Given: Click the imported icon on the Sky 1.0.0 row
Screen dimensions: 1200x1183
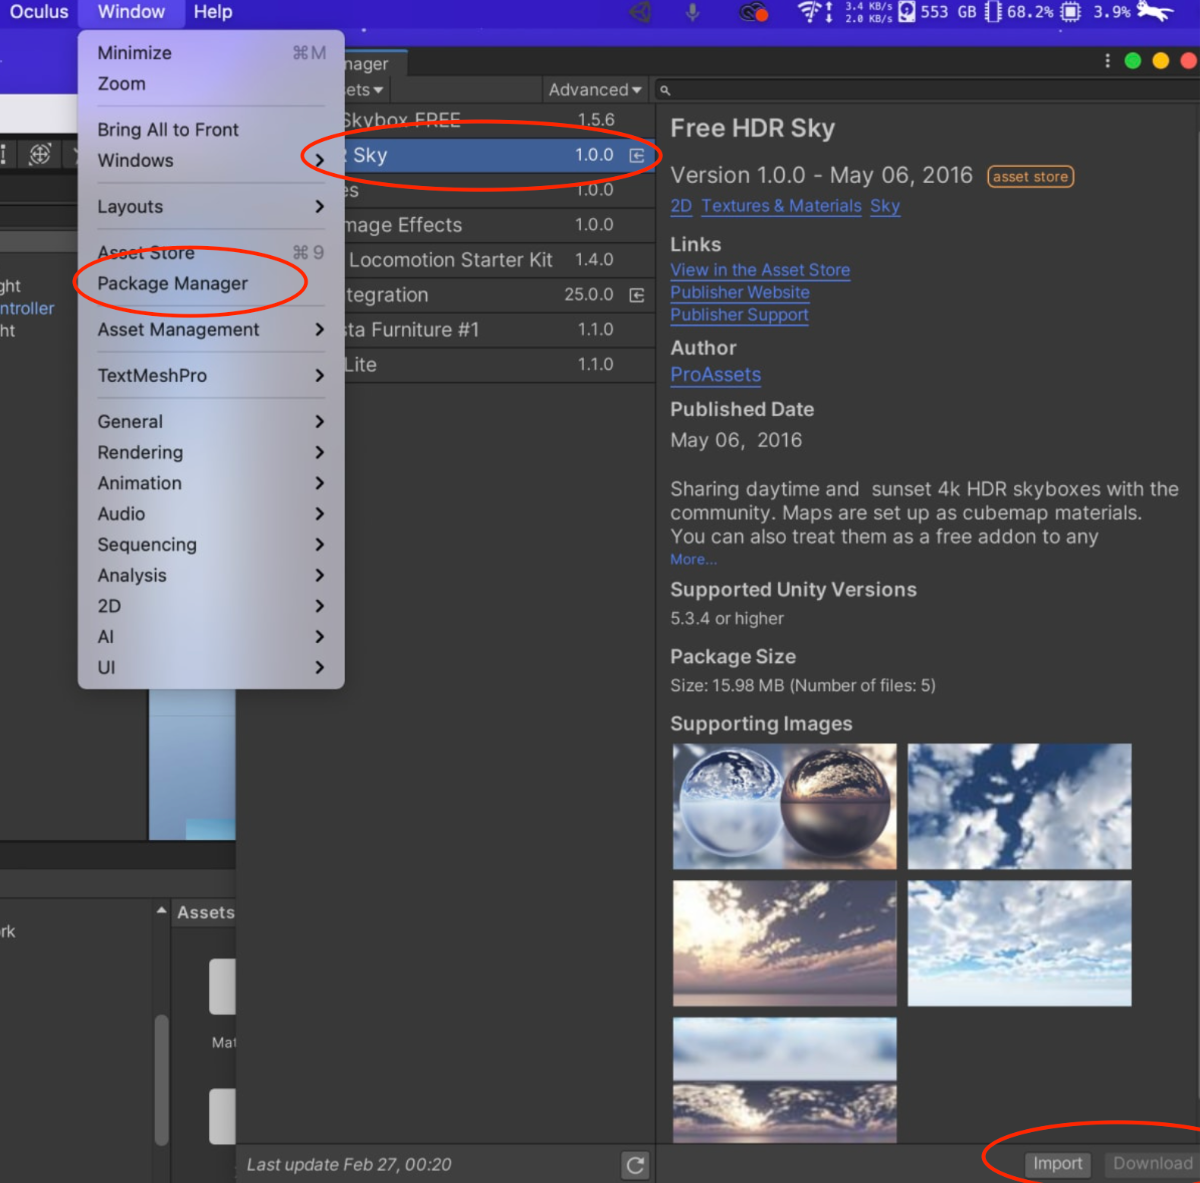Looking at the screenshot, I should 637,155.
